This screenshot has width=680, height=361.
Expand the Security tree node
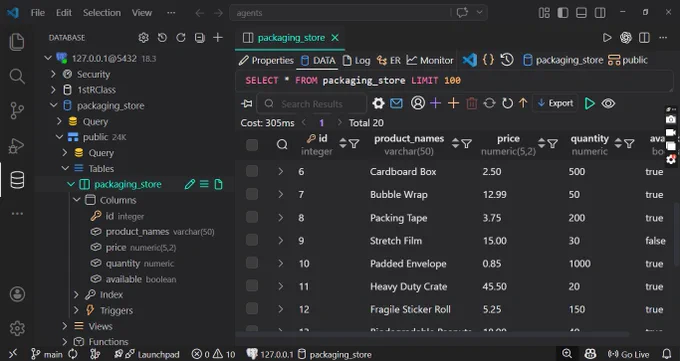coord(53,74)
